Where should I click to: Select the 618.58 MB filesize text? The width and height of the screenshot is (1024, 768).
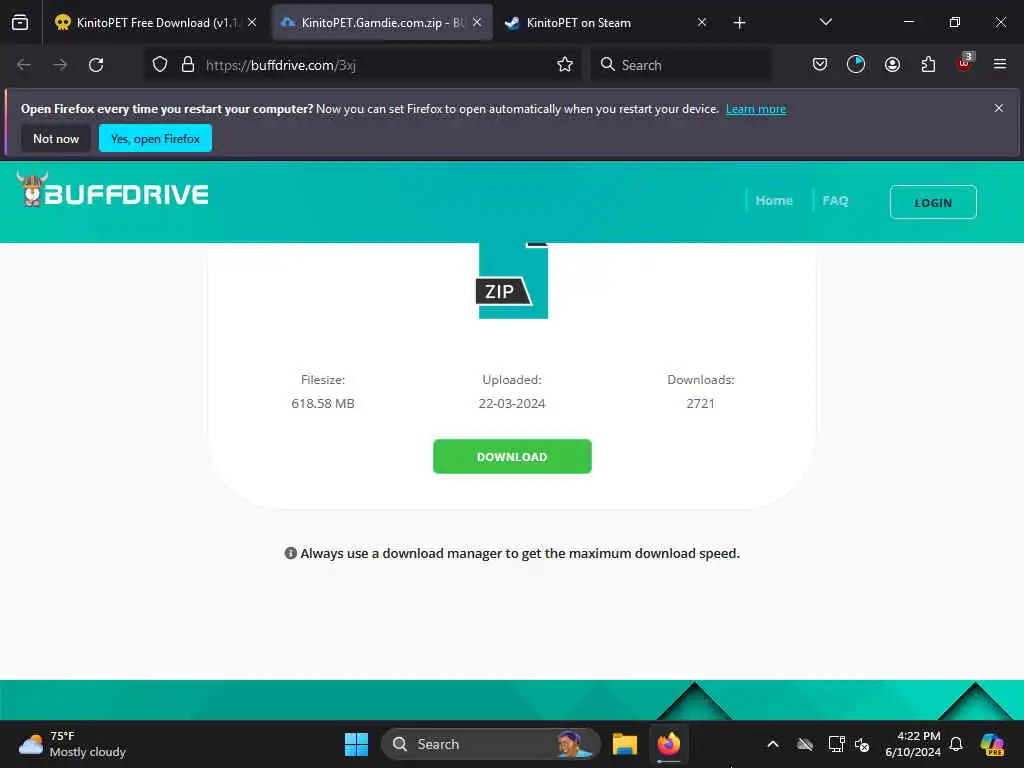click(323, 404)
